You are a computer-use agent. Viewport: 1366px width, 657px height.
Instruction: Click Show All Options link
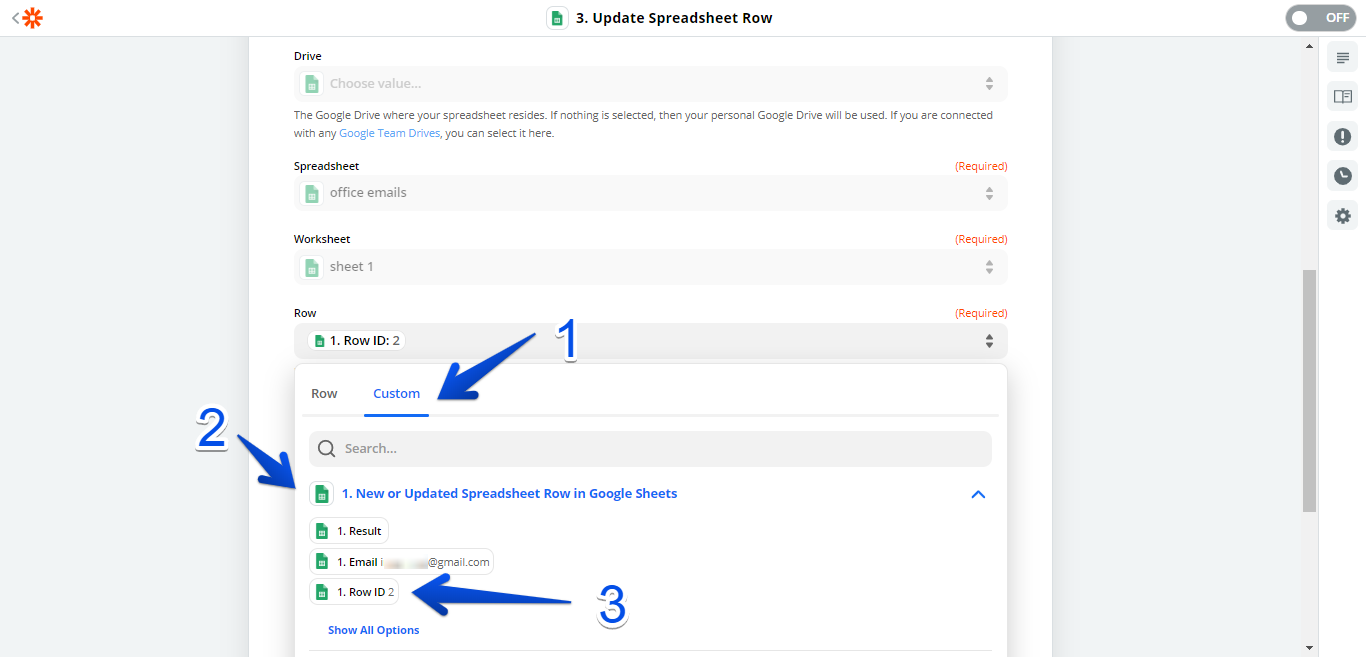[x=373, y=630]
